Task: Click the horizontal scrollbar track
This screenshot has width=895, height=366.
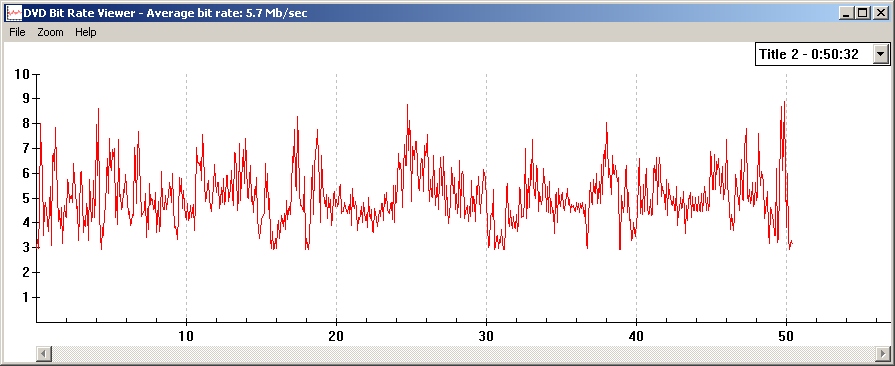Action: (463, 353)
